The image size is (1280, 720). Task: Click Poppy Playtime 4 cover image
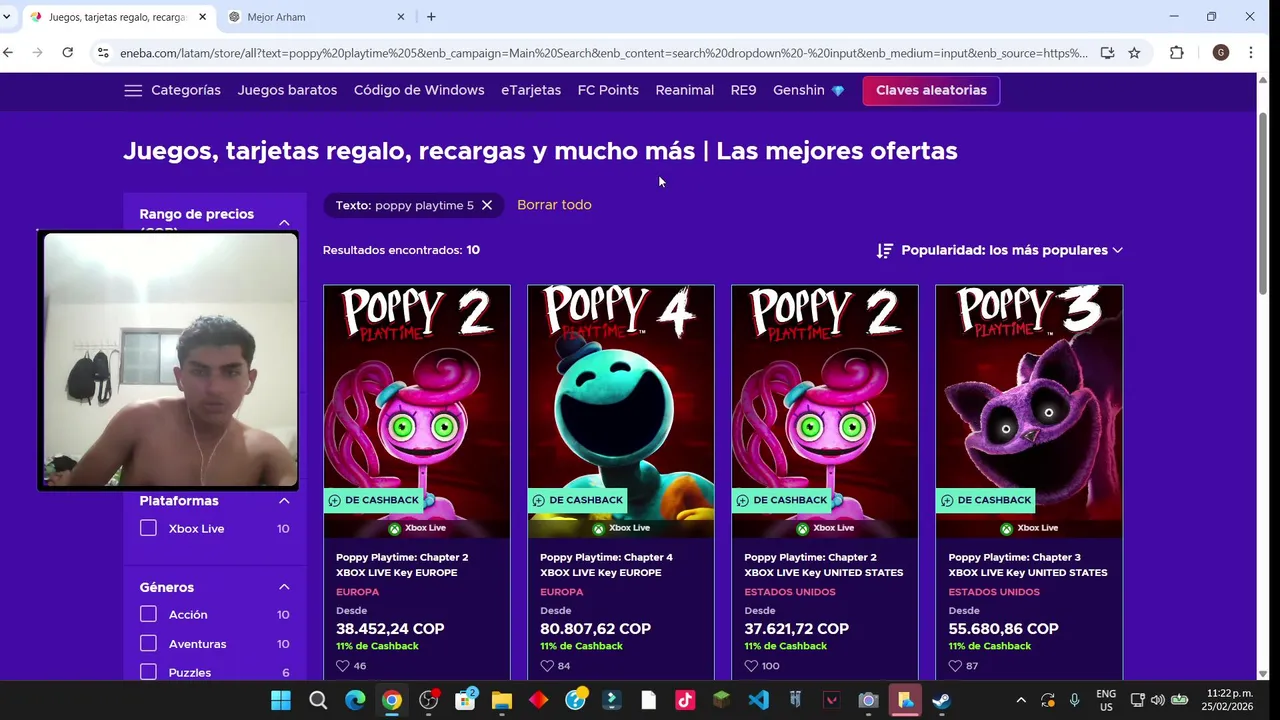pyautogui.click(x=621, y=410)
